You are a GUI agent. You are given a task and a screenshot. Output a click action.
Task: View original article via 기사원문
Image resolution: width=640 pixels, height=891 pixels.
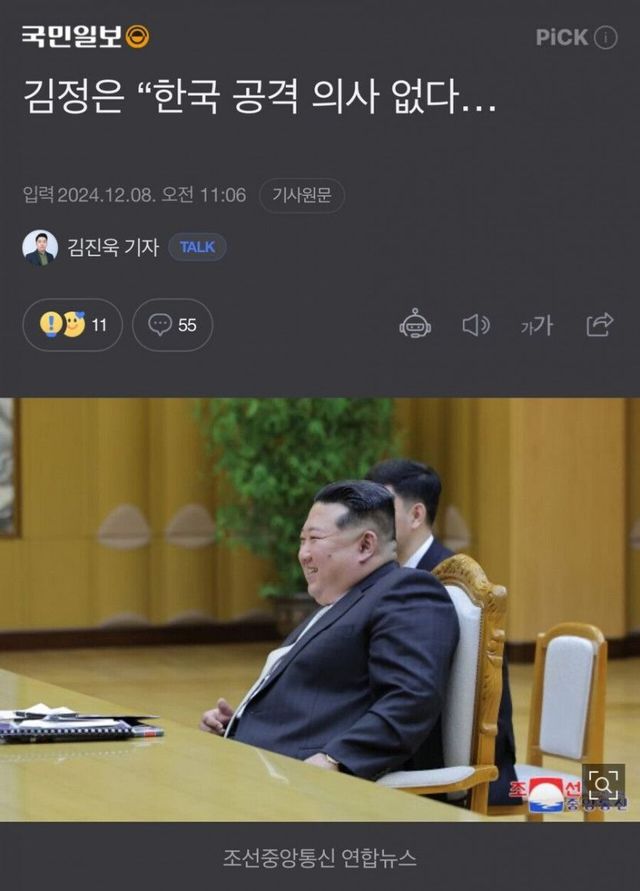302,195
